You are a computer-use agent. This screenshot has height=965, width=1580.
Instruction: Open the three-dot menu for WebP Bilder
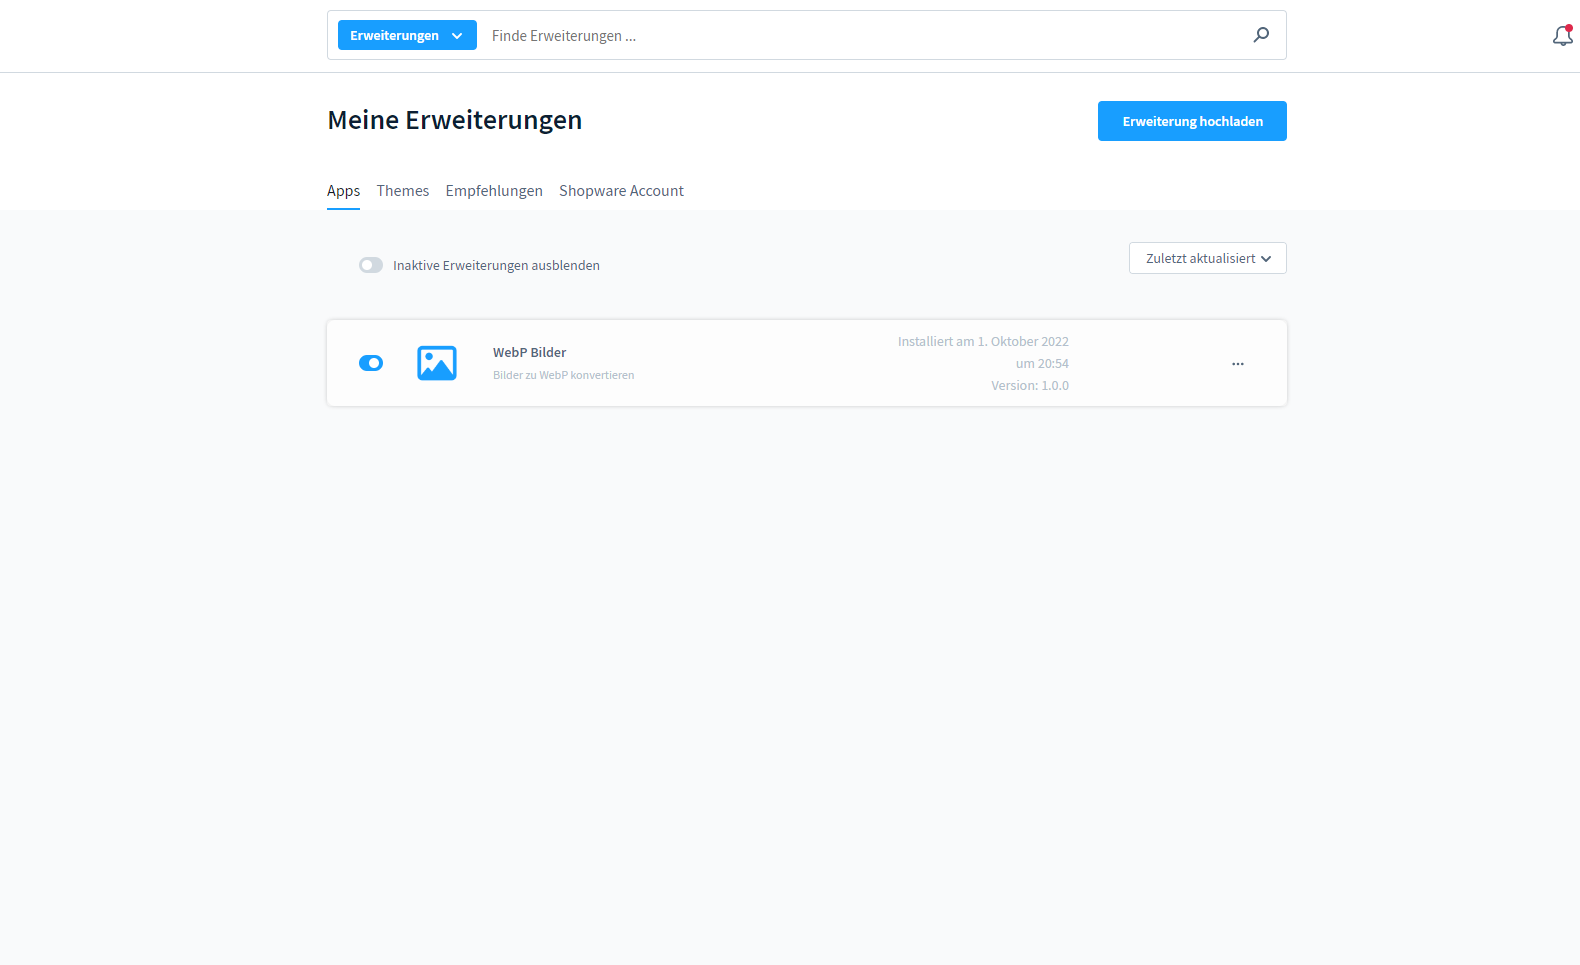tap(1238, 364)
